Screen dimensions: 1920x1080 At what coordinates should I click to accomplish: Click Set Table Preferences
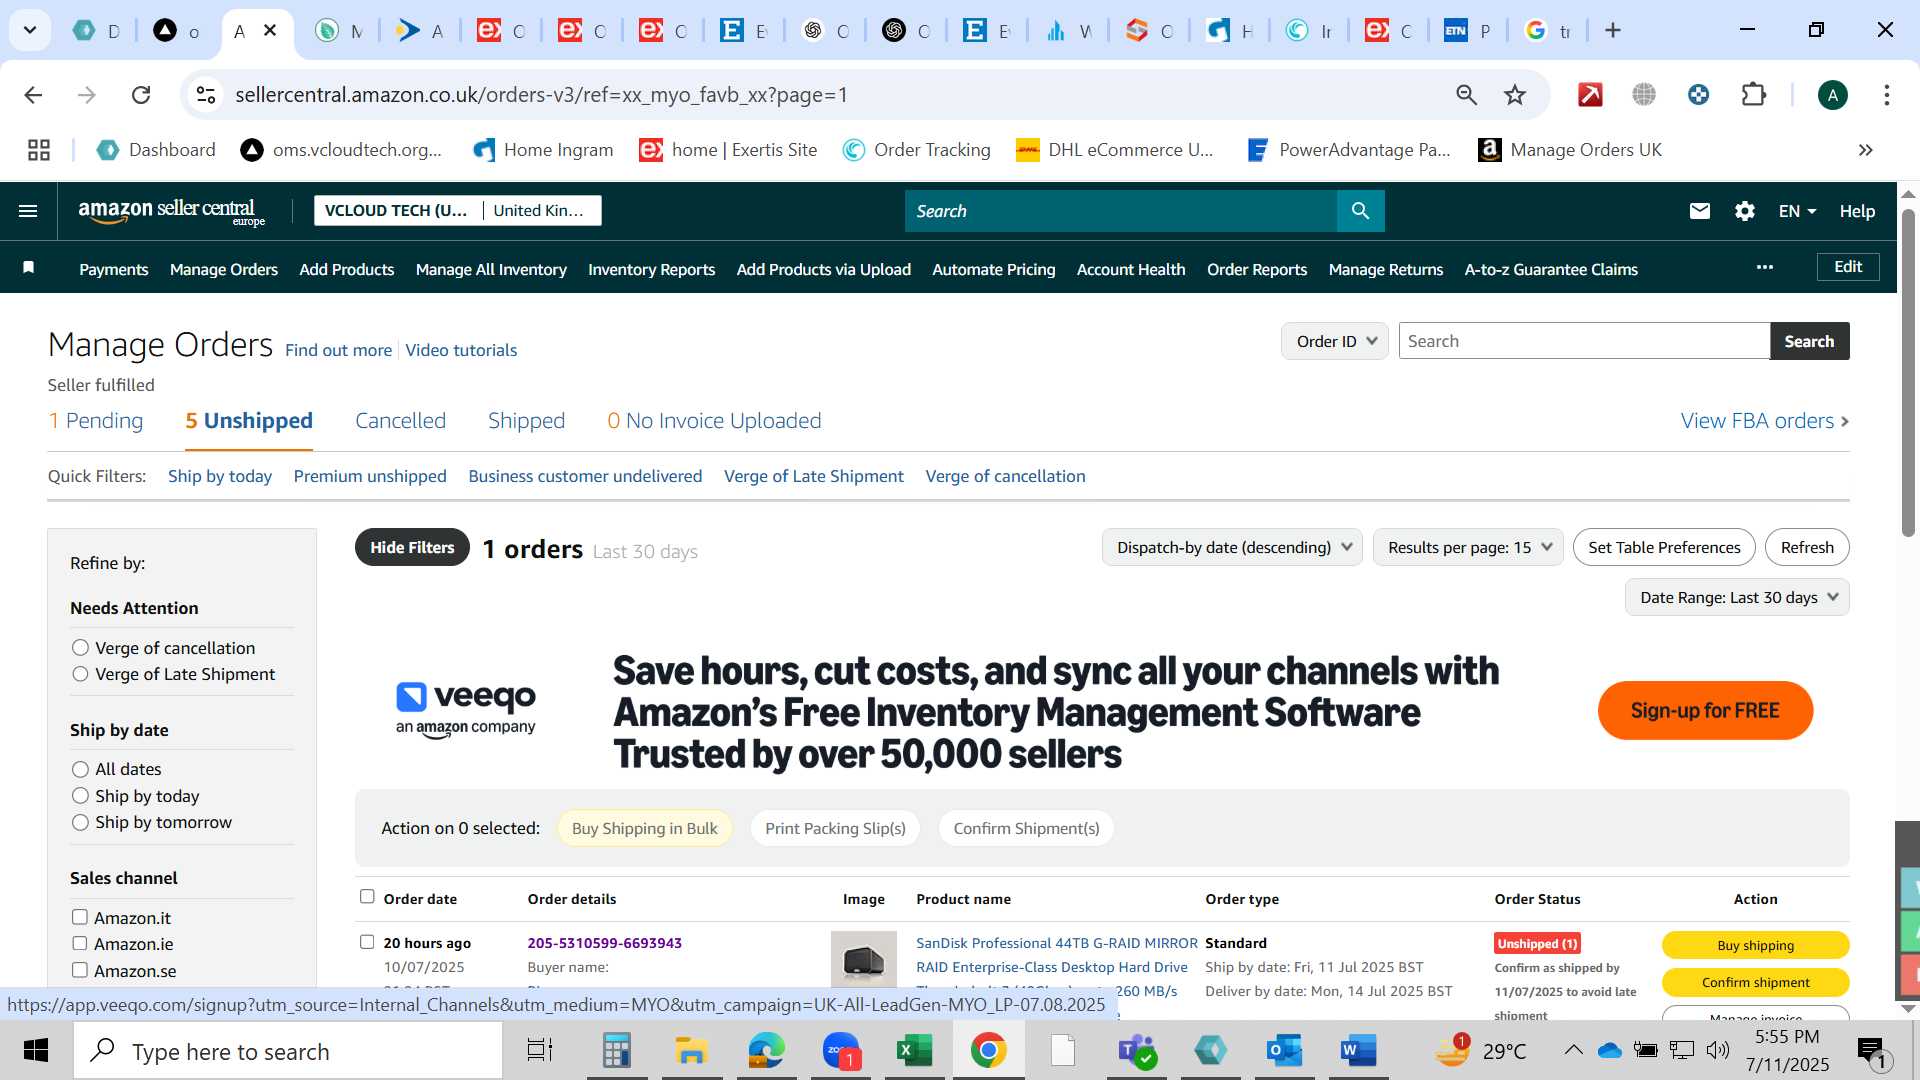(1664, 547)
